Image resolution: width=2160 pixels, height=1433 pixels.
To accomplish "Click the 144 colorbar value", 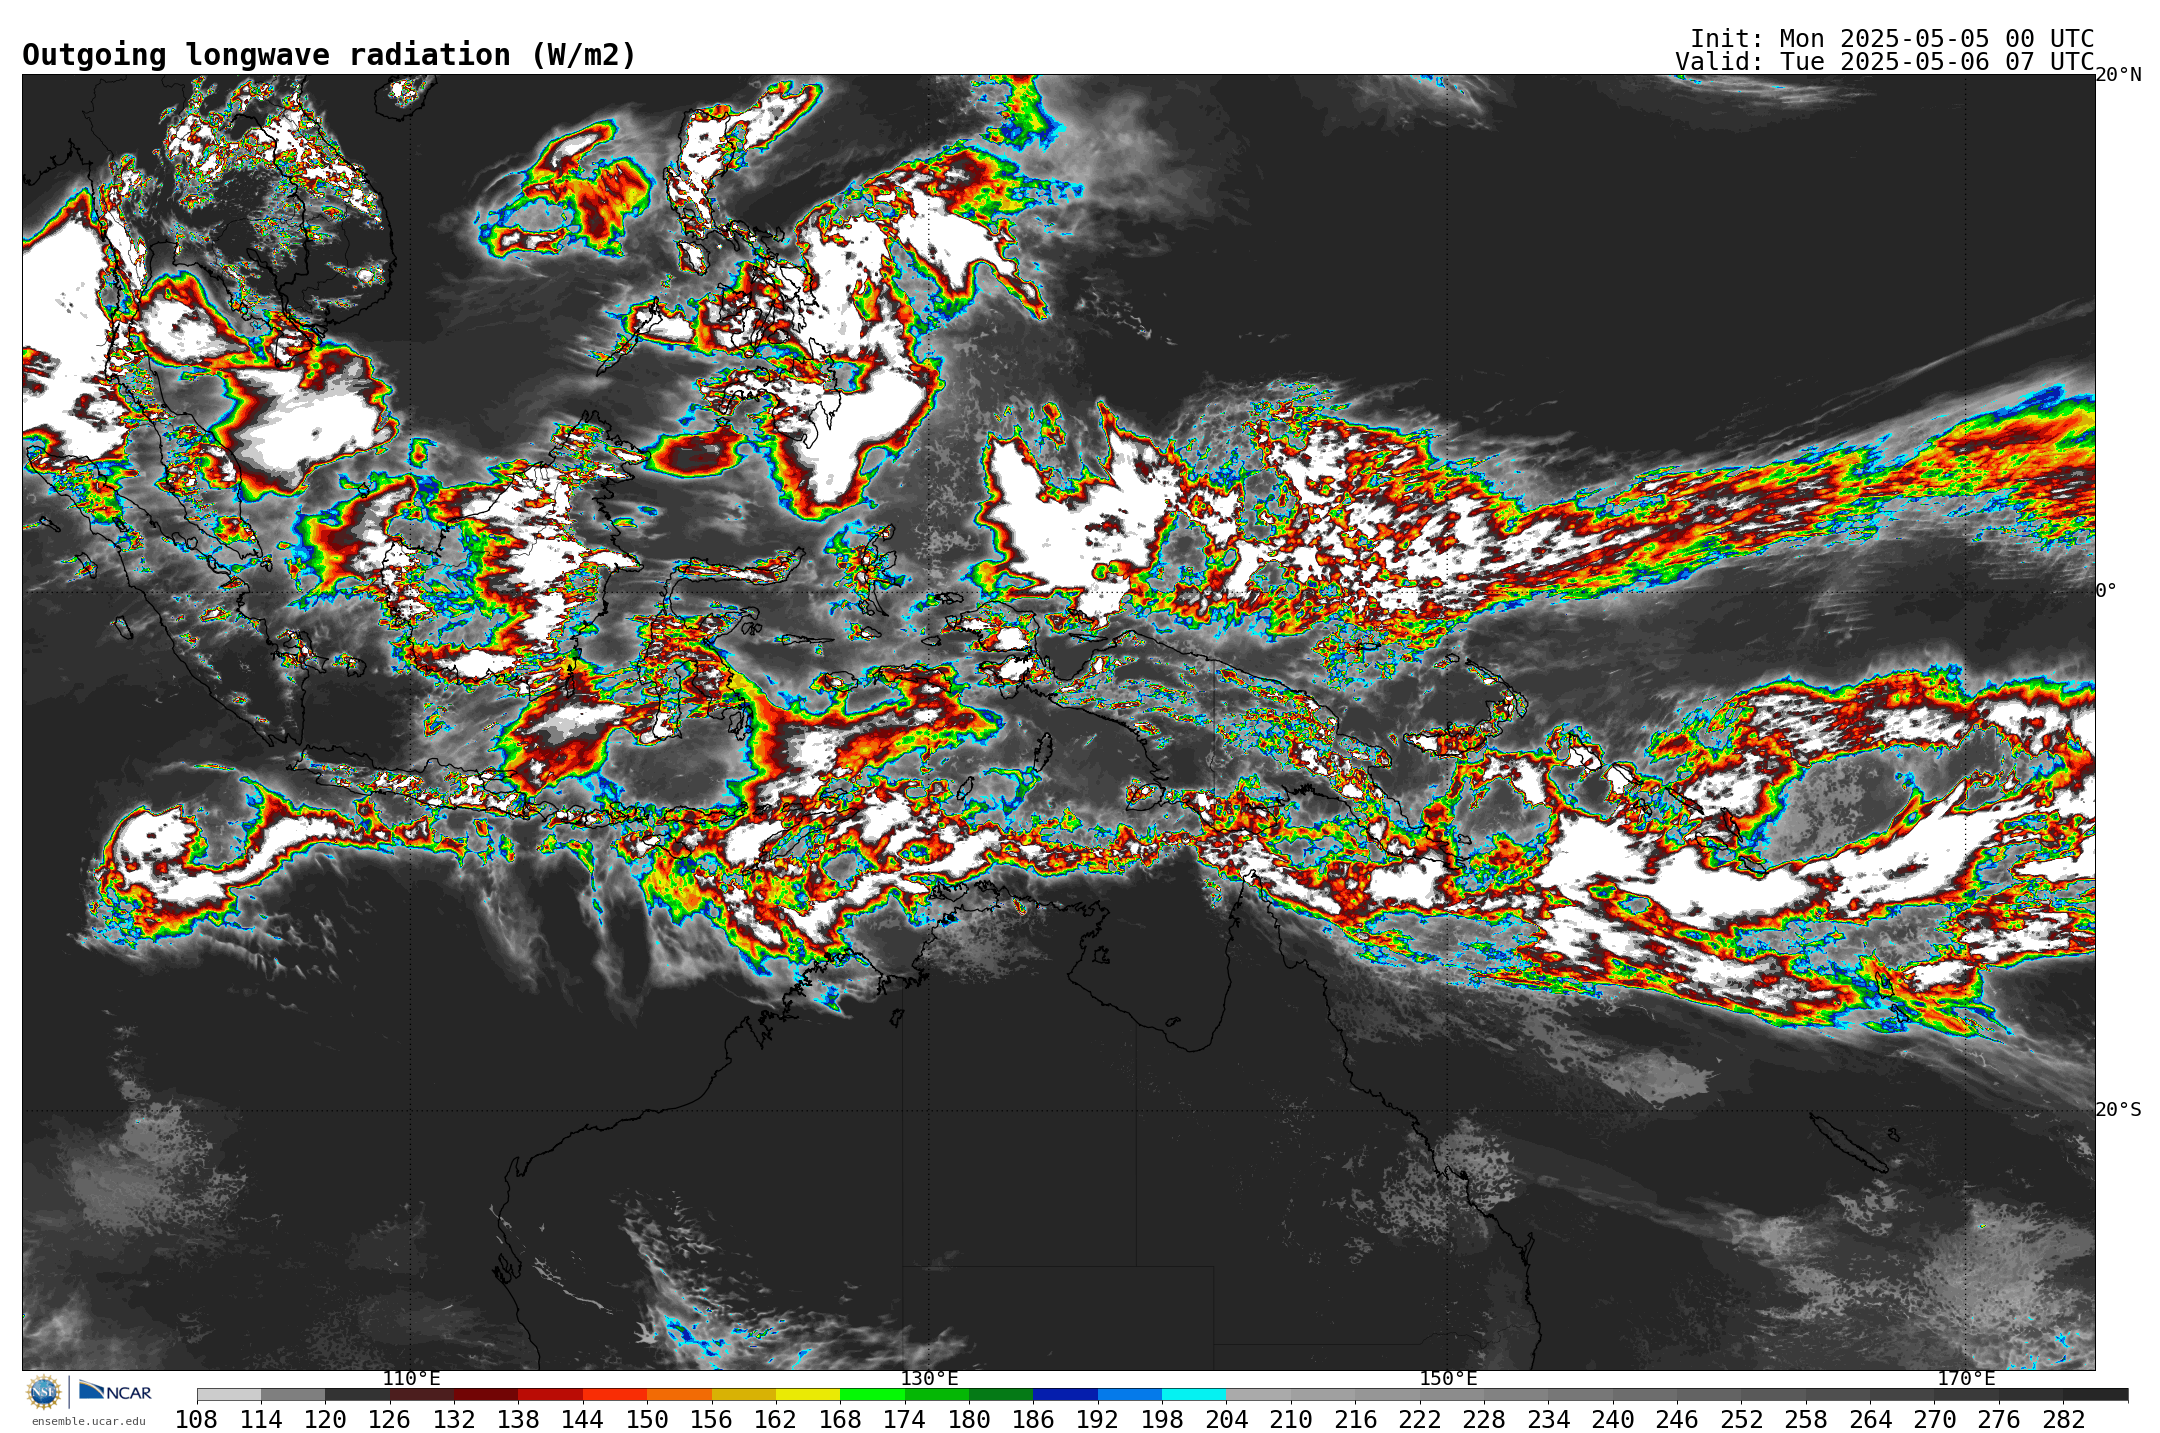I will coord(583,1420).
